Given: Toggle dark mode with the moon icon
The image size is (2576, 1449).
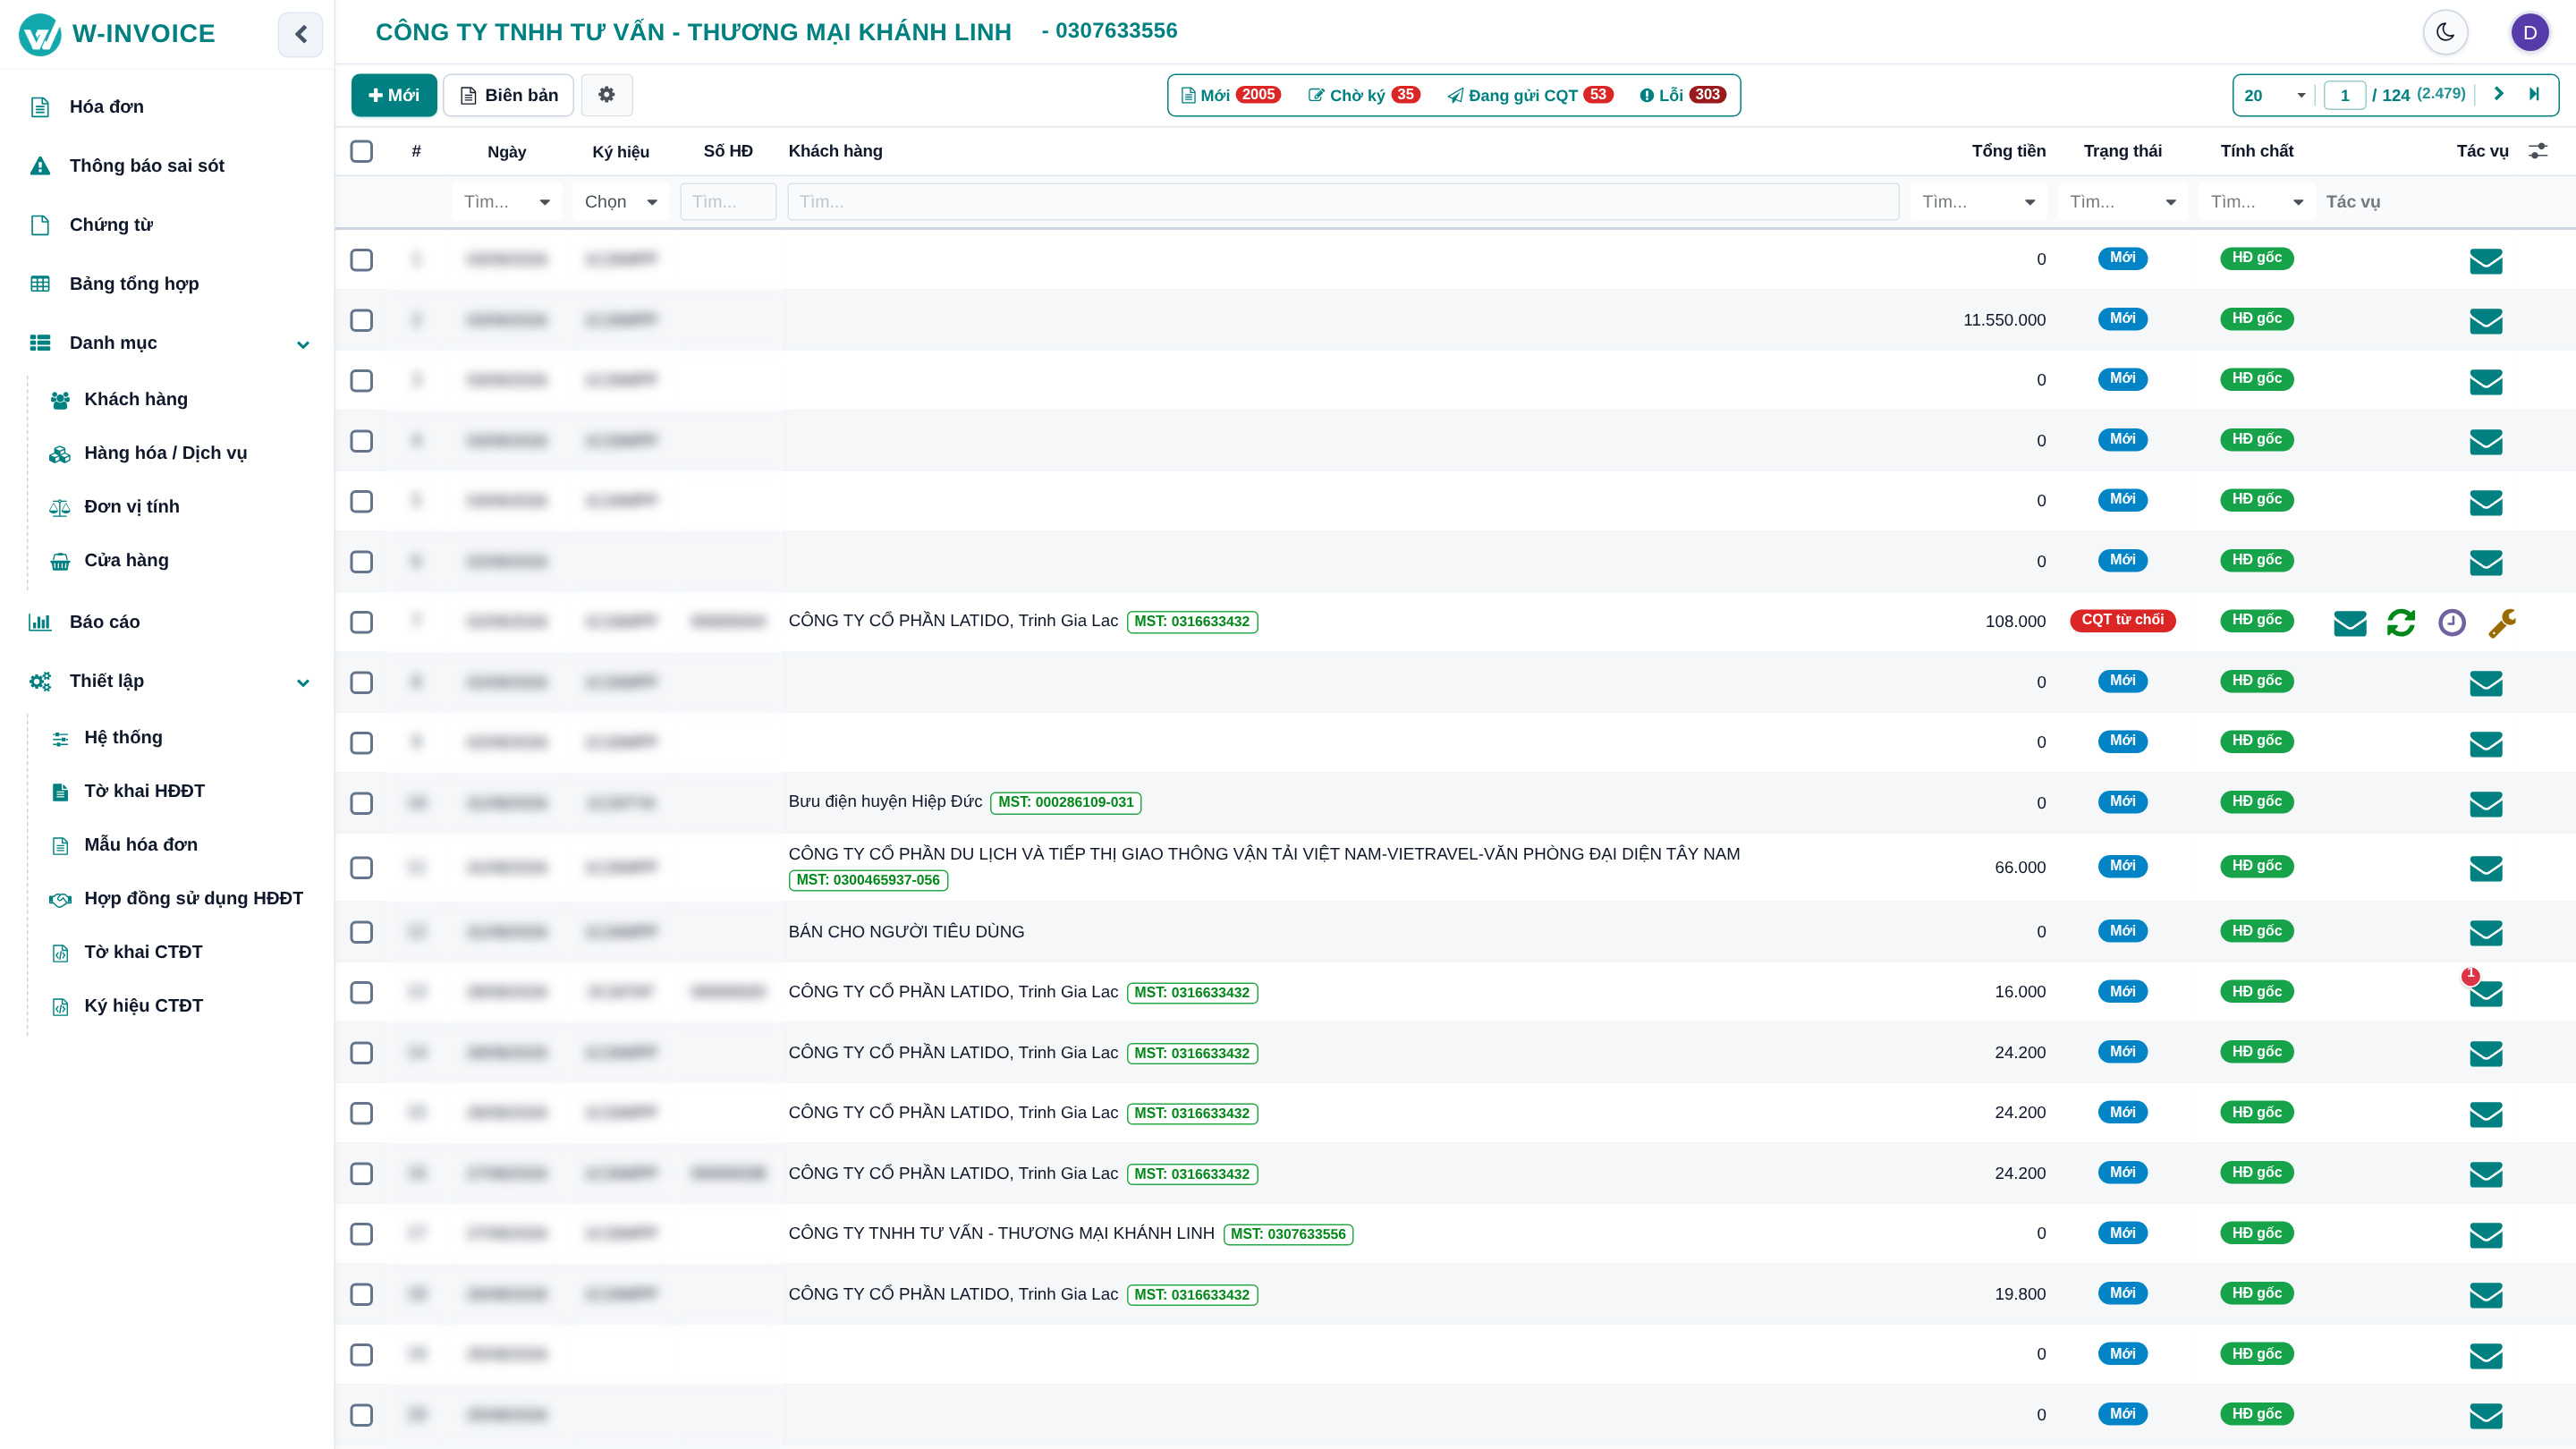Looking at the screenshot, I should (2445, 32).
